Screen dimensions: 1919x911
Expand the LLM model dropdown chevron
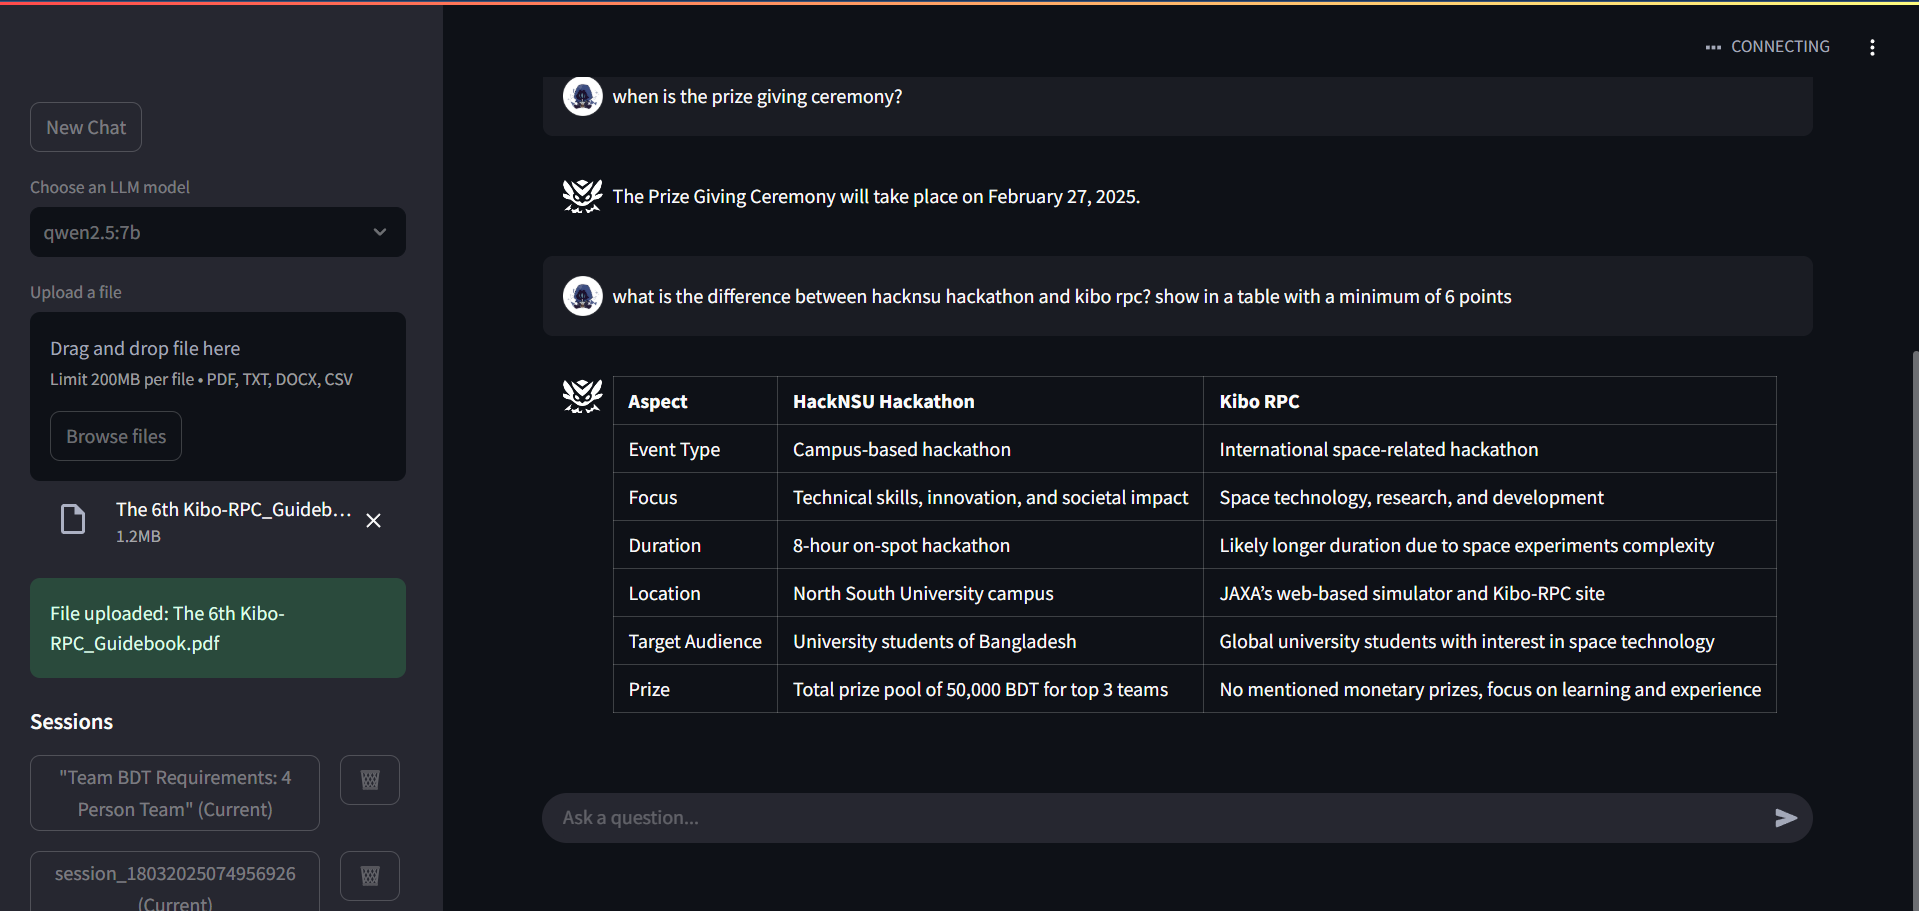(x=380, y=232)
